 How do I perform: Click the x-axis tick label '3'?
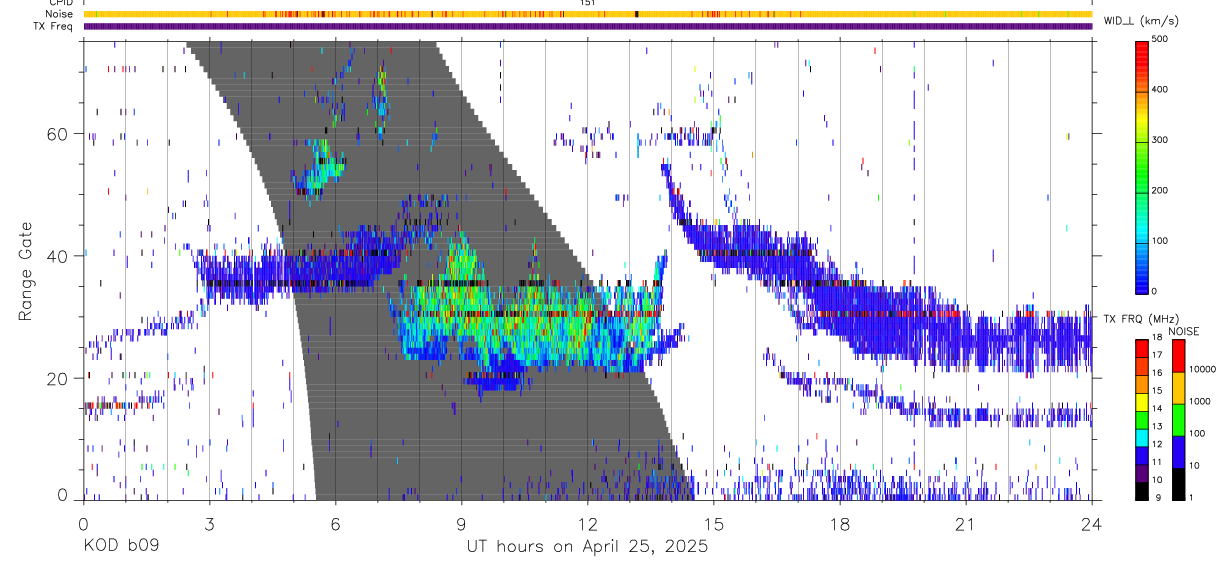tap(209, 523)
